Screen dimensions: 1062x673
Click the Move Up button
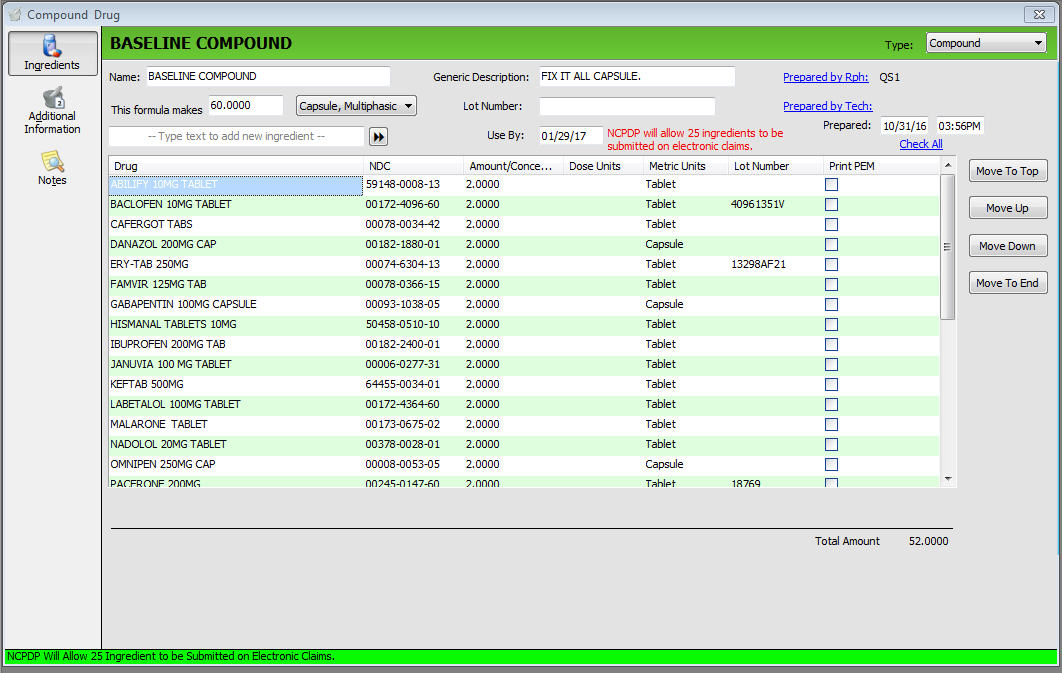click(x=1008, y=208)
